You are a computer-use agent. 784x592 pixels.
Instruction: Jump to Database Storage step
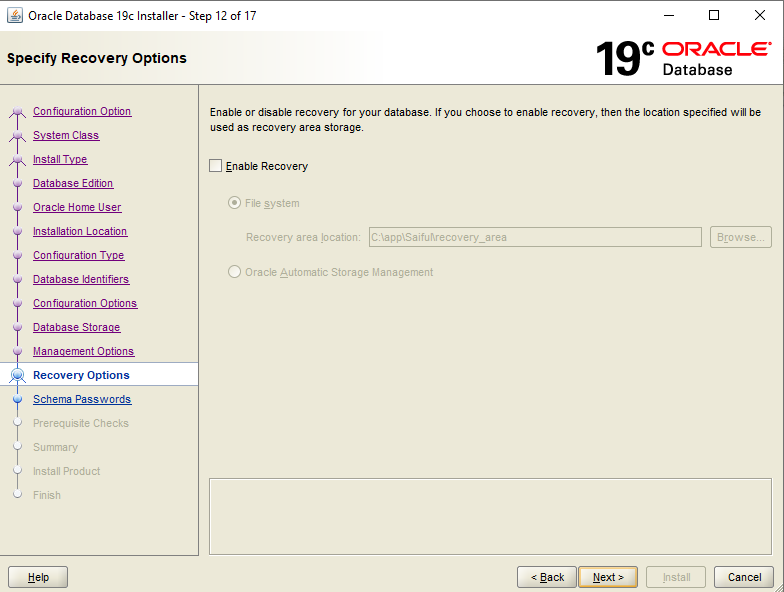point(76,327)
